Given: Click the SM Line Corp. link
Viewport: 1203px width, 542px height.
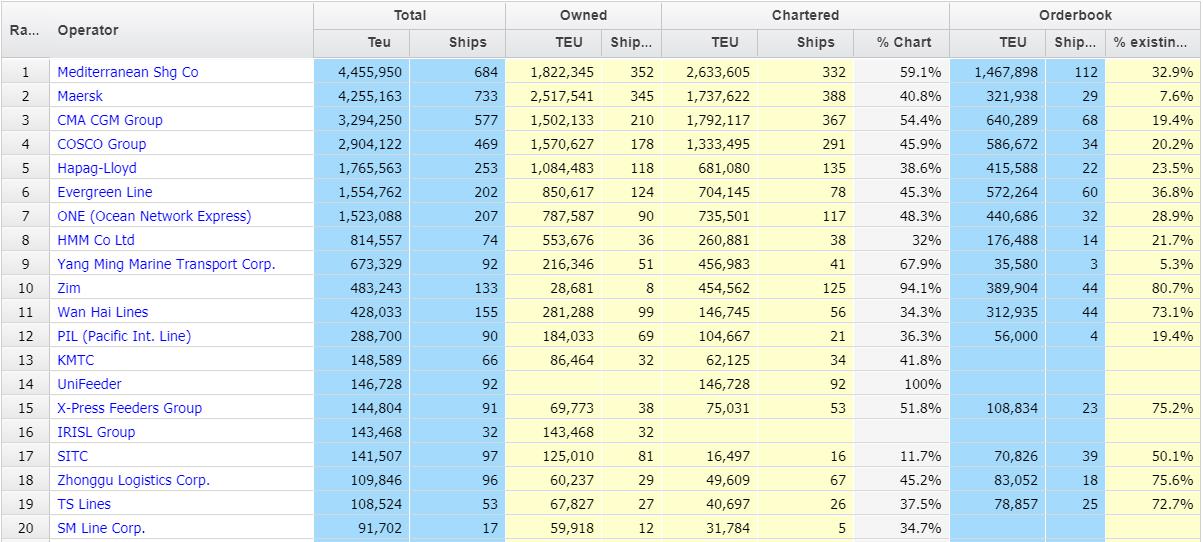Looking at the screenshot, I should tap(101, 528).
